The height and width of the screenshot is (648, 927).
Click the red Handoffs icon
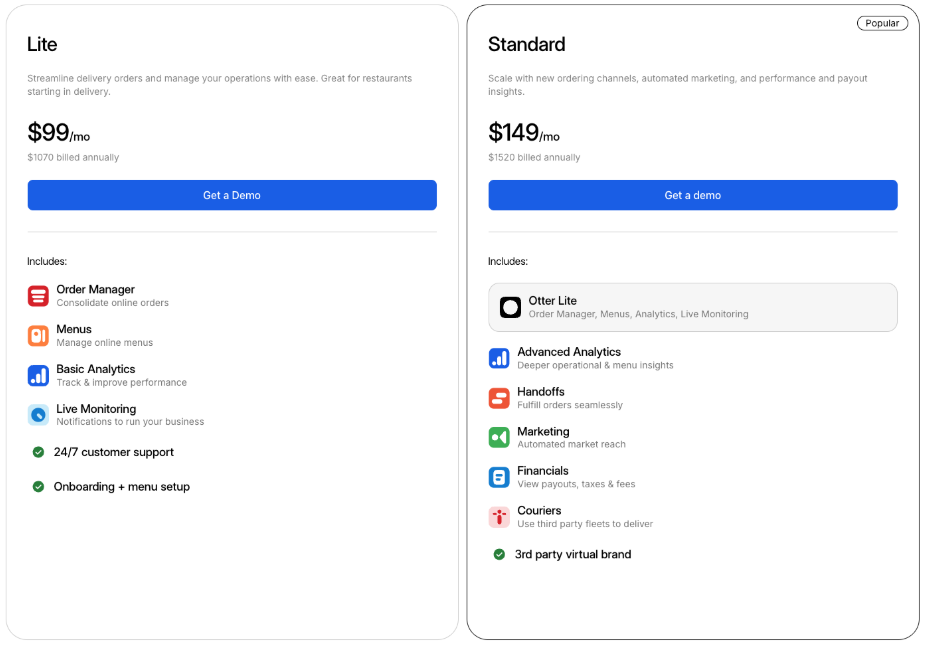[499, 398]
